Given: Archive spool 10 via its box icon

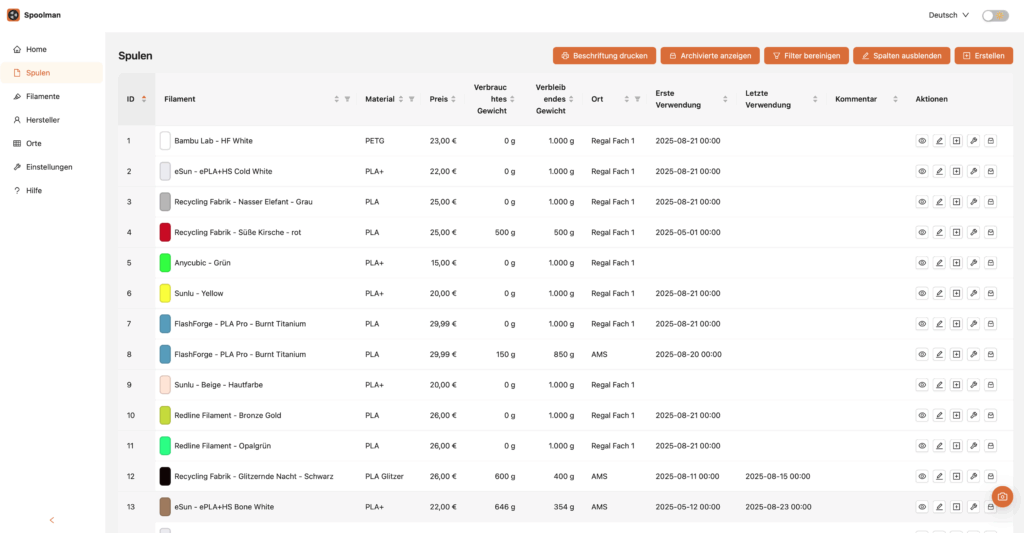Looking at the screenshot, I should tap(990, 415).
